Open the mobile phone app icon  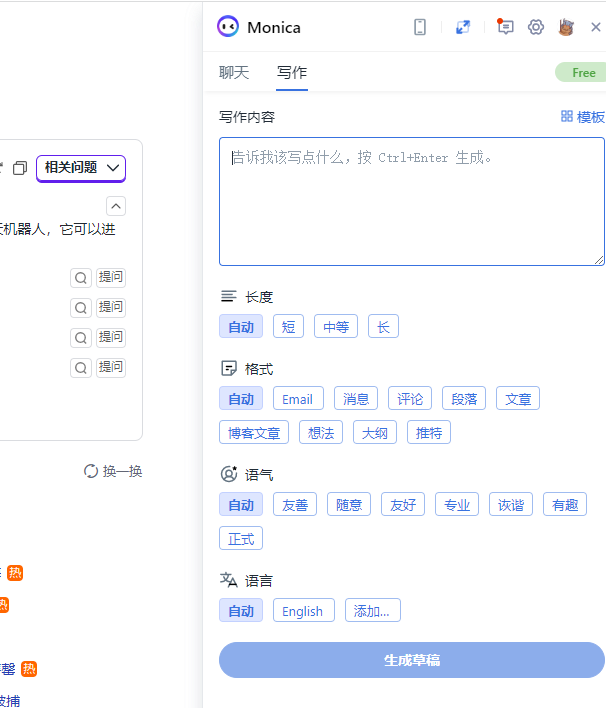[420, 27]
